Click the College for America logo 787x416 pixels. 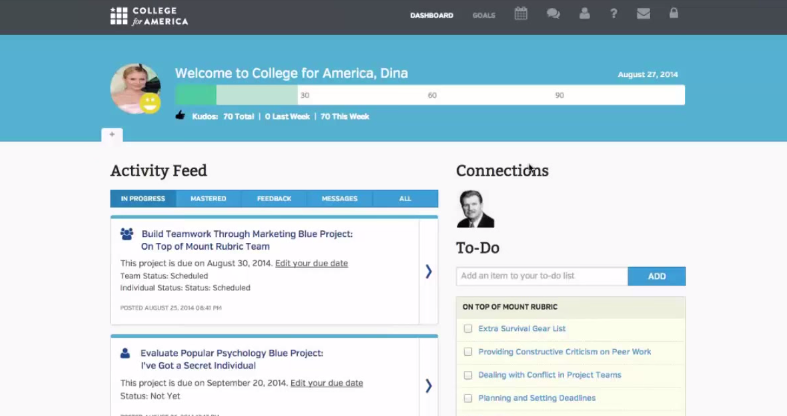(x=149, y=16)
